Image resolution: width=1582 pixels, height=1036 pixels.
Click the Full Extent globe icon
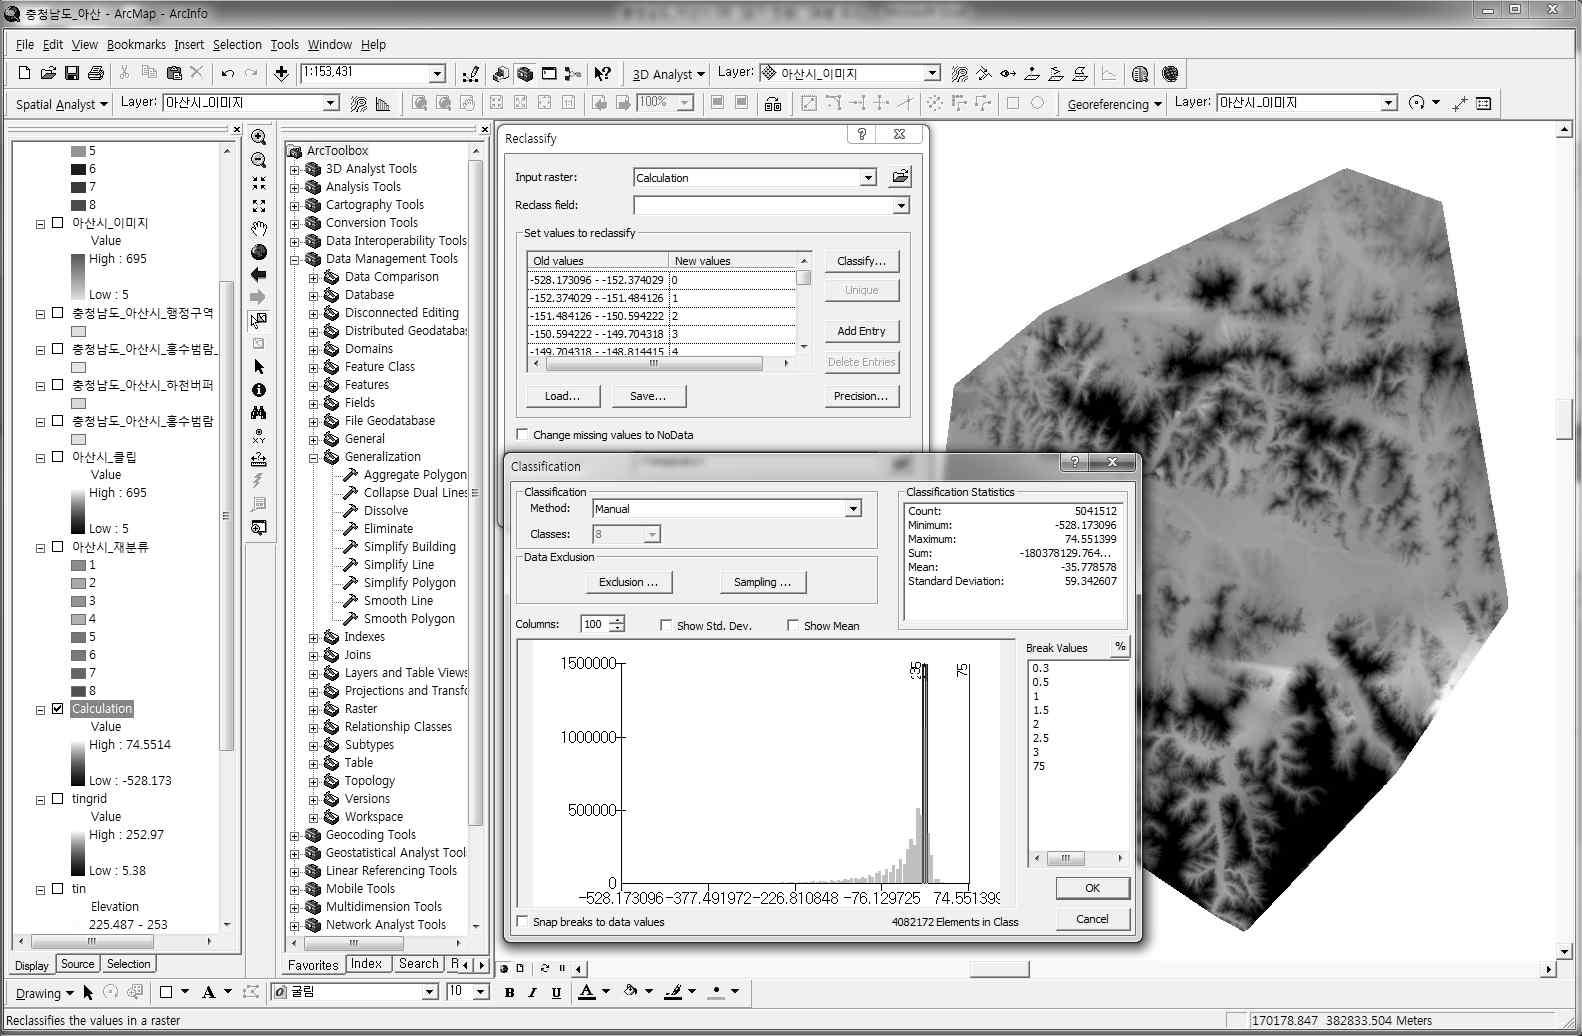click(x=259, y=252)
